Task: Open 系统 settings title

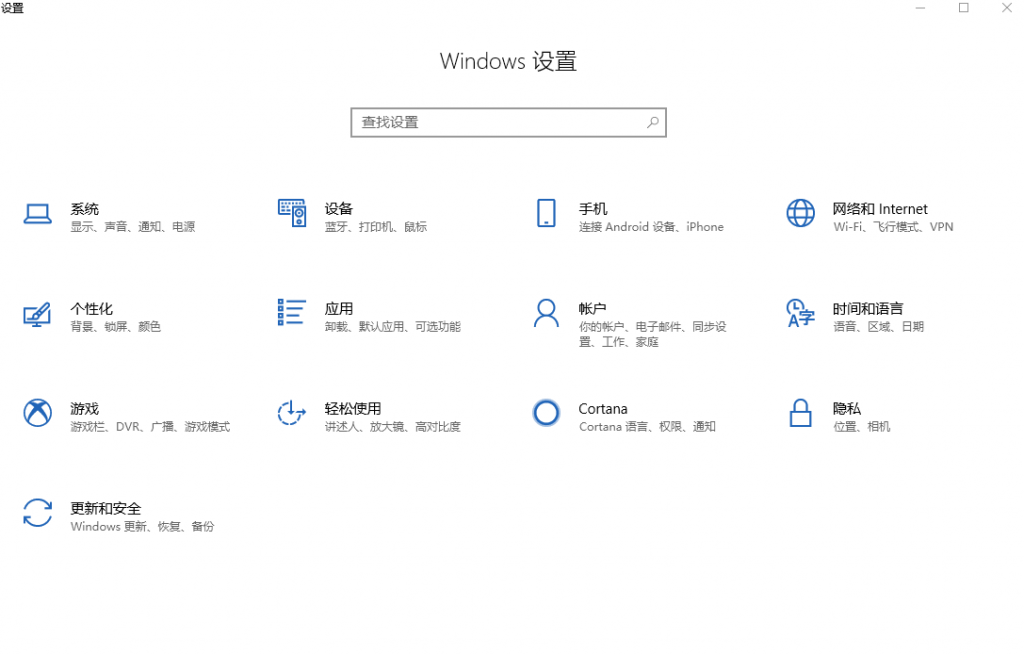Action: click(x=85, y=209)
